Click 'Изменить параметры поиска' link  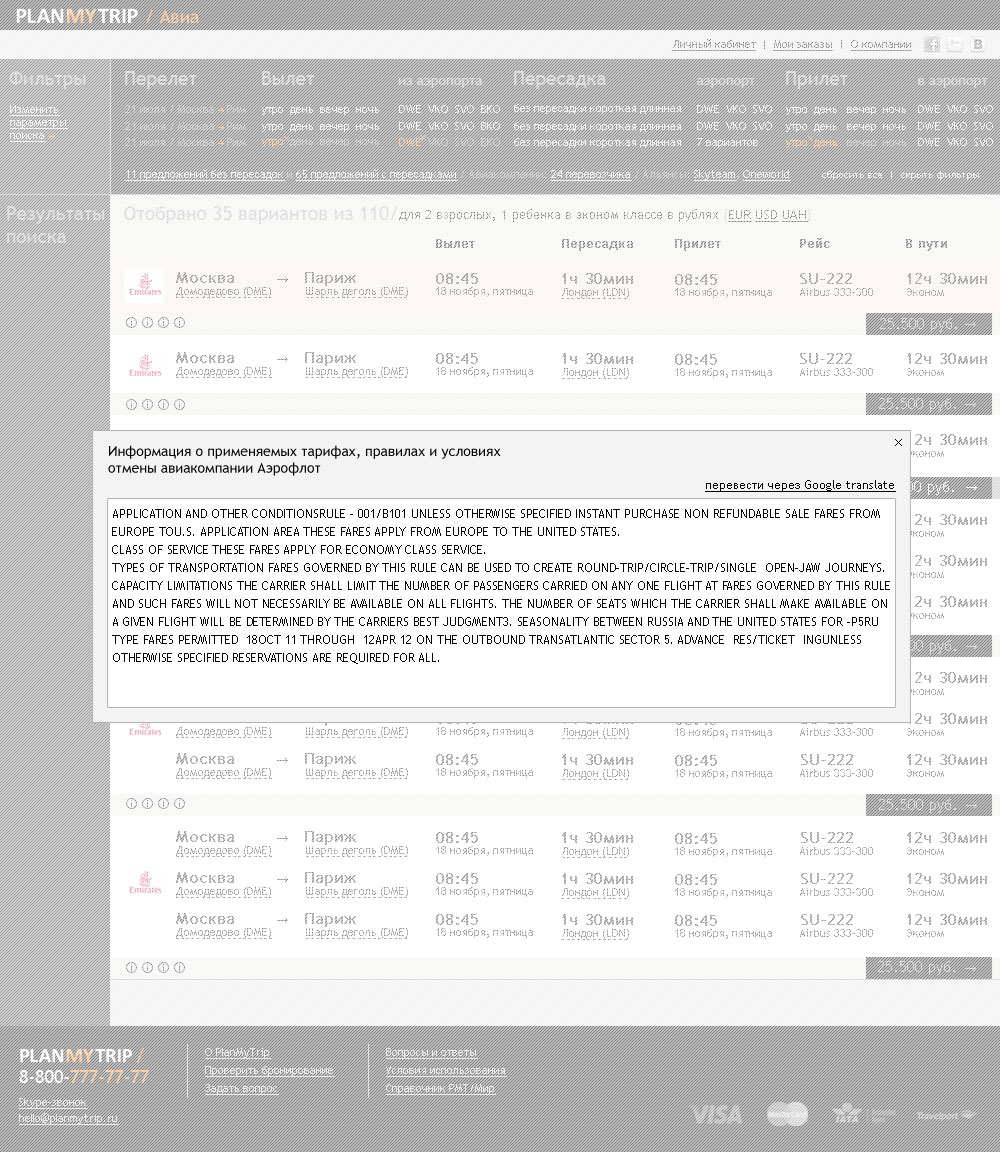coord(37,123)
